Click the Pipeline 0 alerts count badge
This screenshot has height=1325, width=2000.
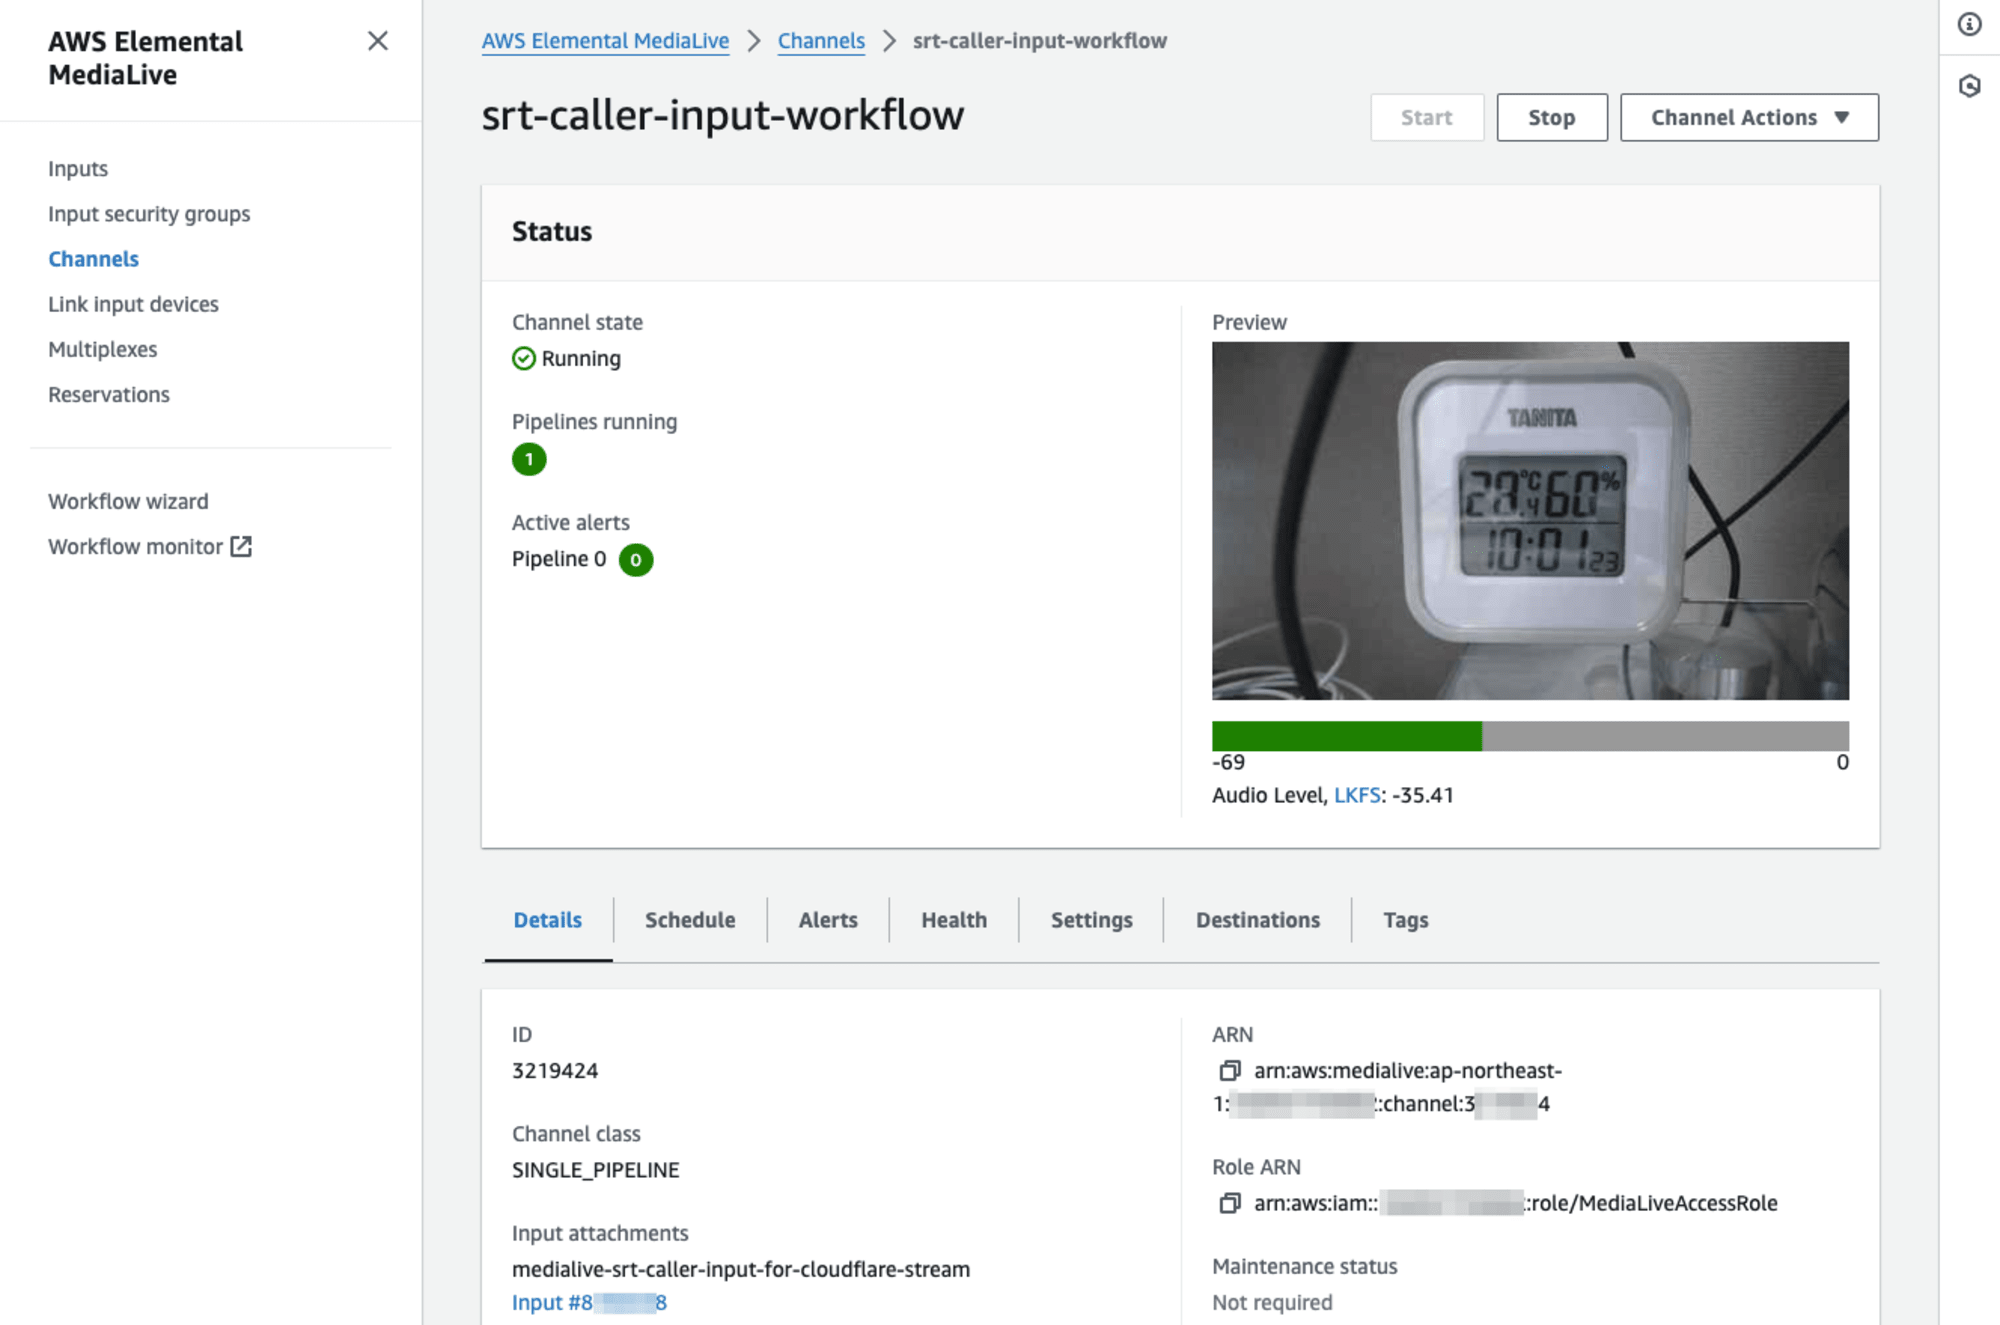636,559
